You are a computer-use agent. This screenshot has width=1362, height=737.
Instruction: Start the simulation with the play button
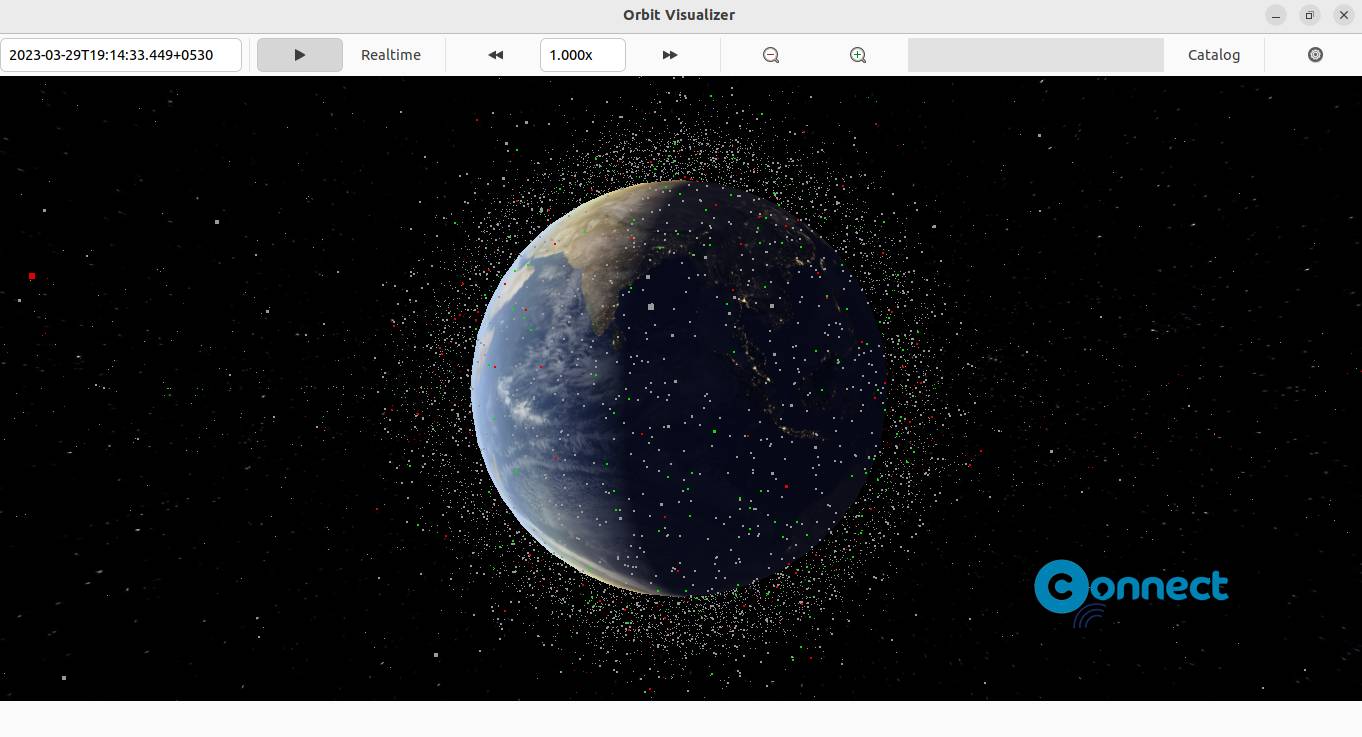point(299,55)
